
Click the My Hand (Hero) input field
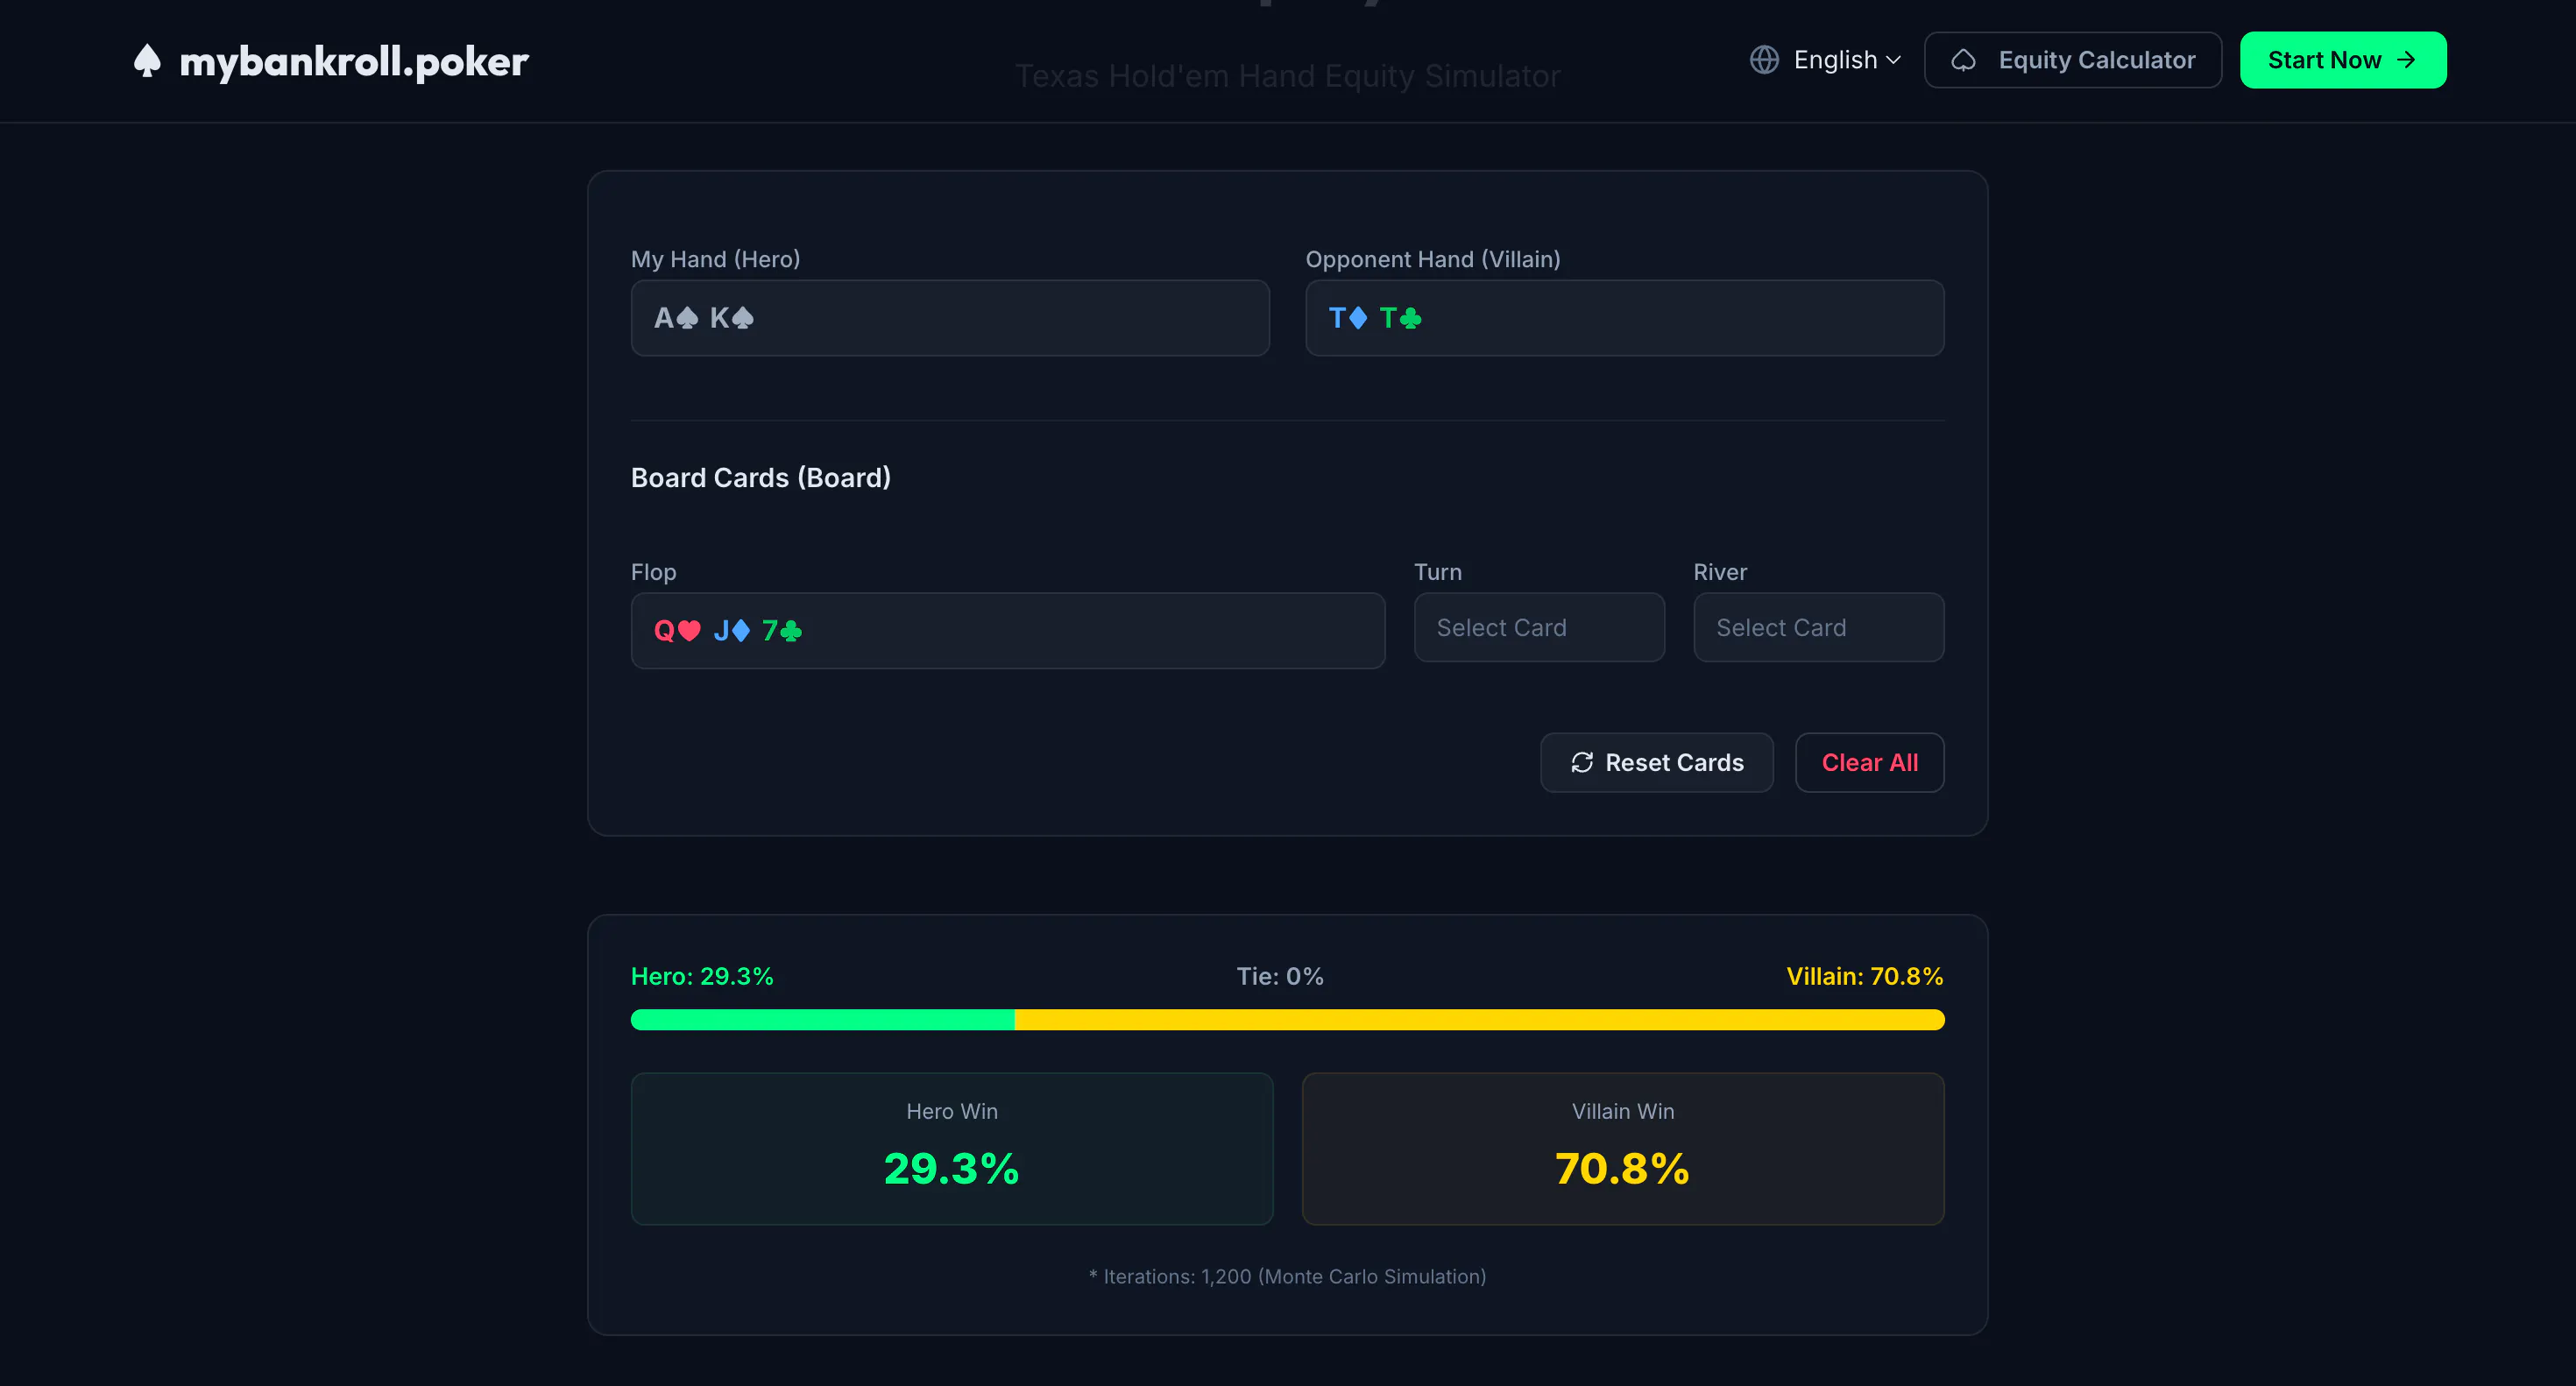(x=950, y=318)
